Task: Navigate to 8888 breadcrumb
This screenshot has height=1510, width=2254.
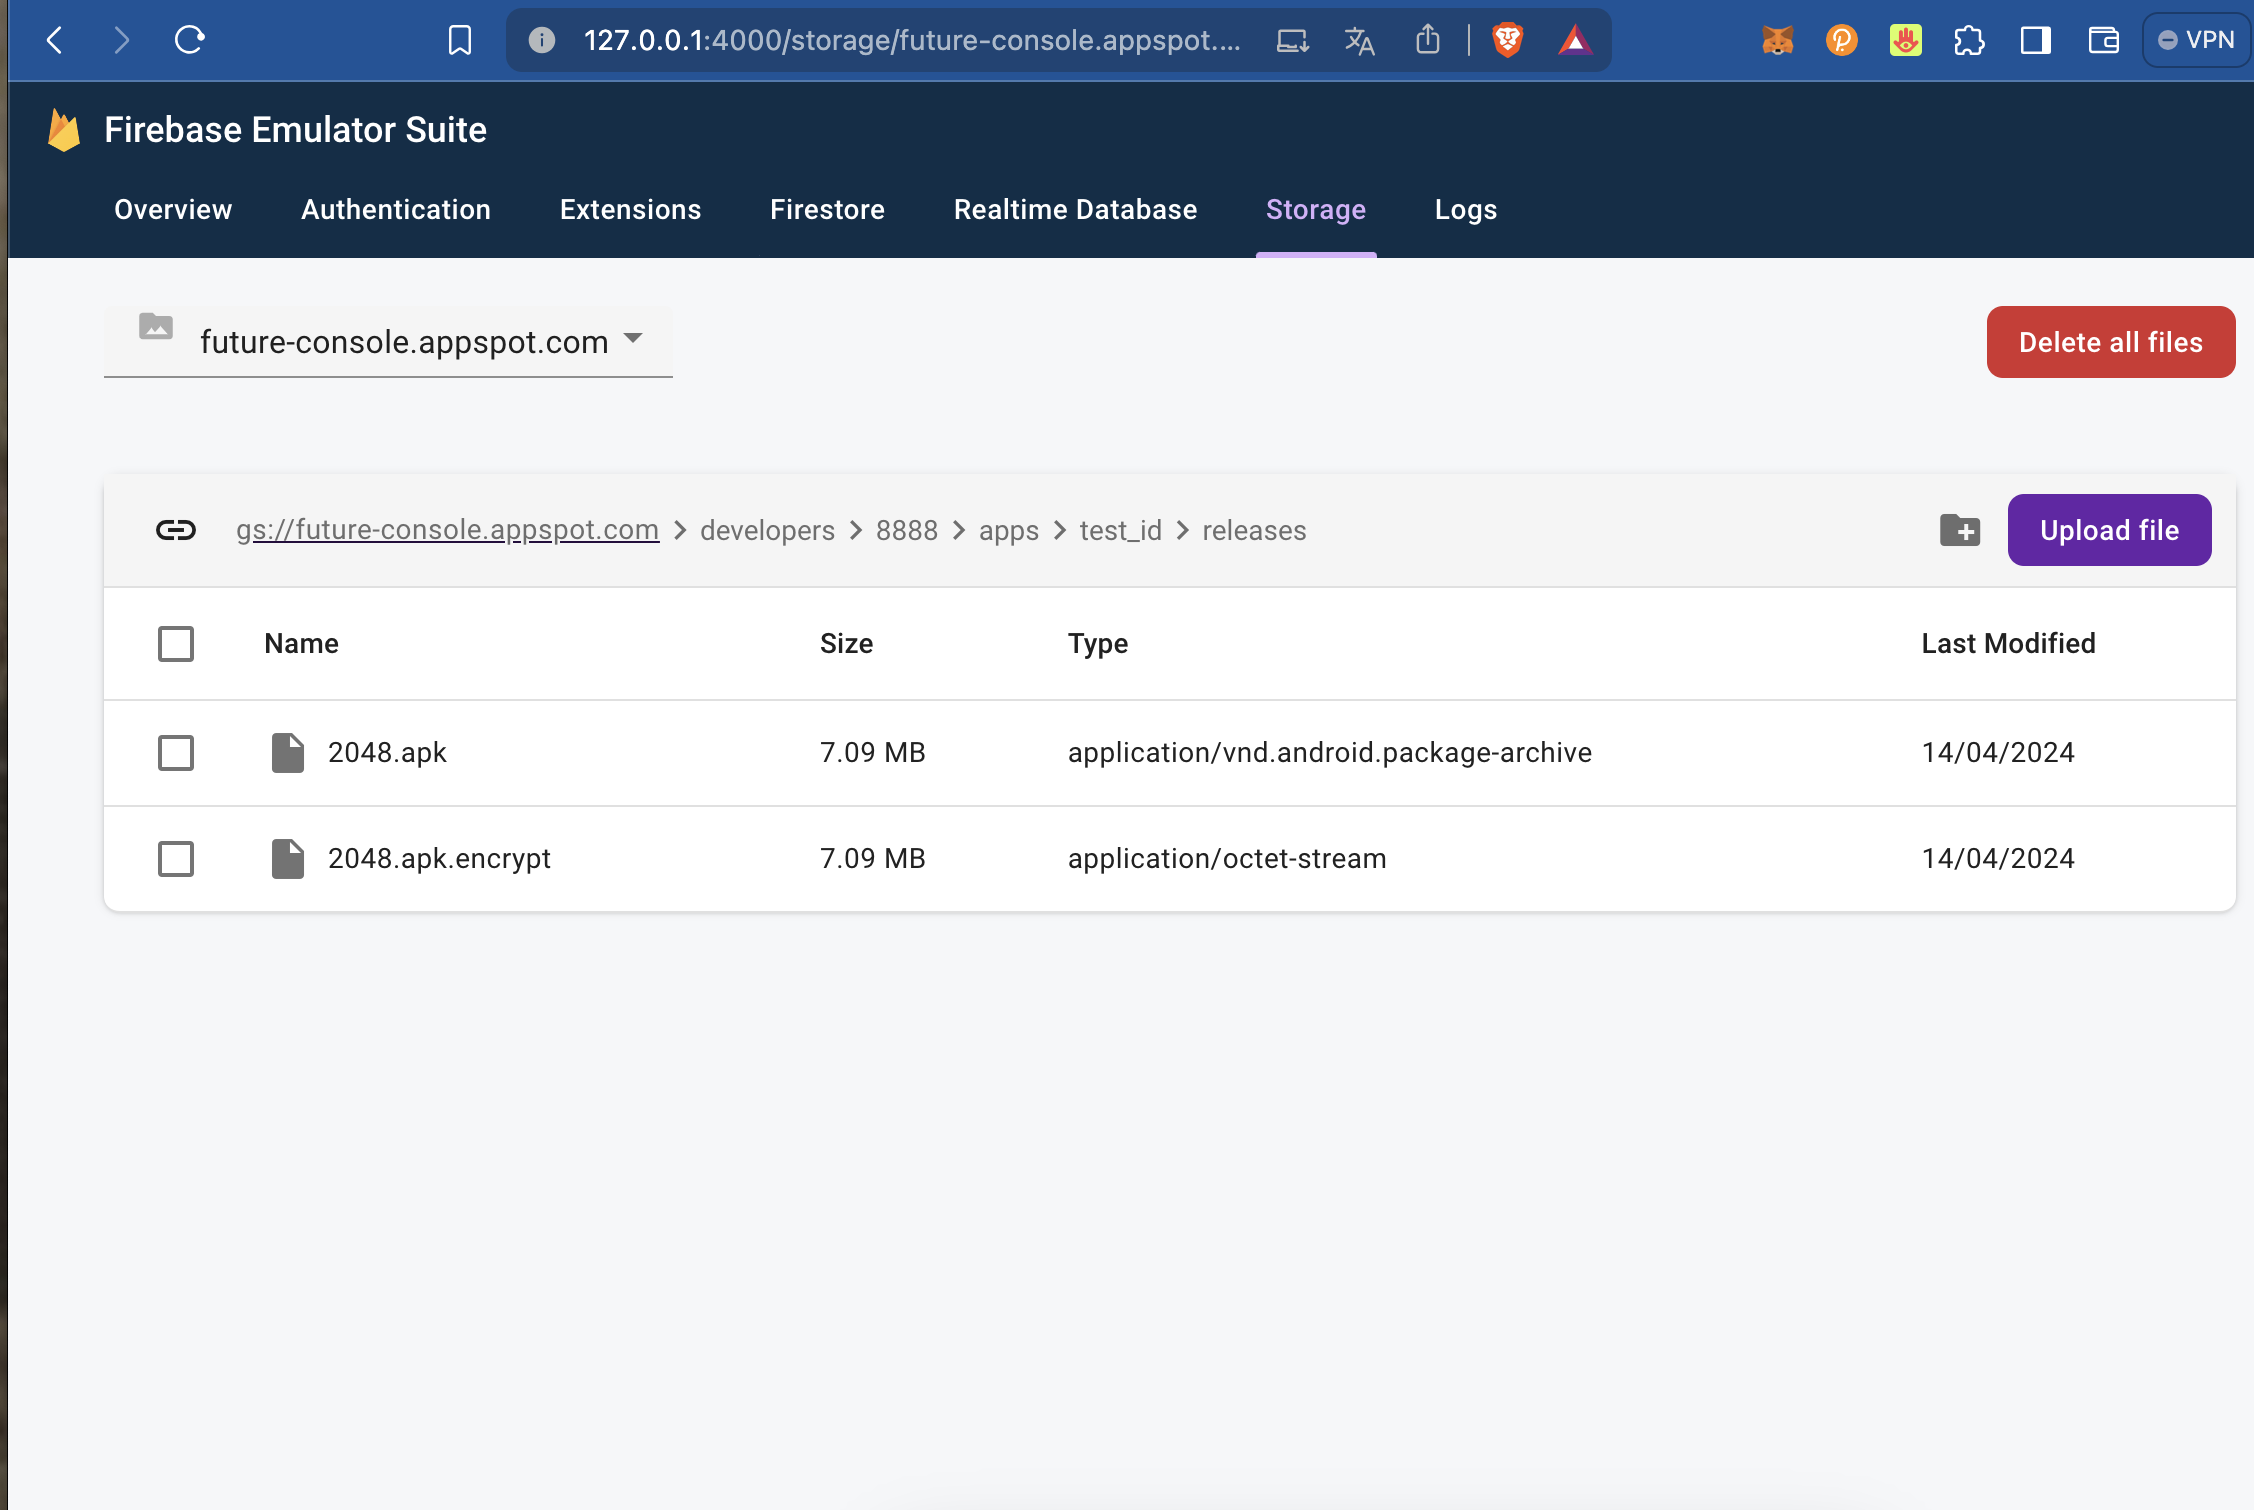Action: click(x=907, y=530)
